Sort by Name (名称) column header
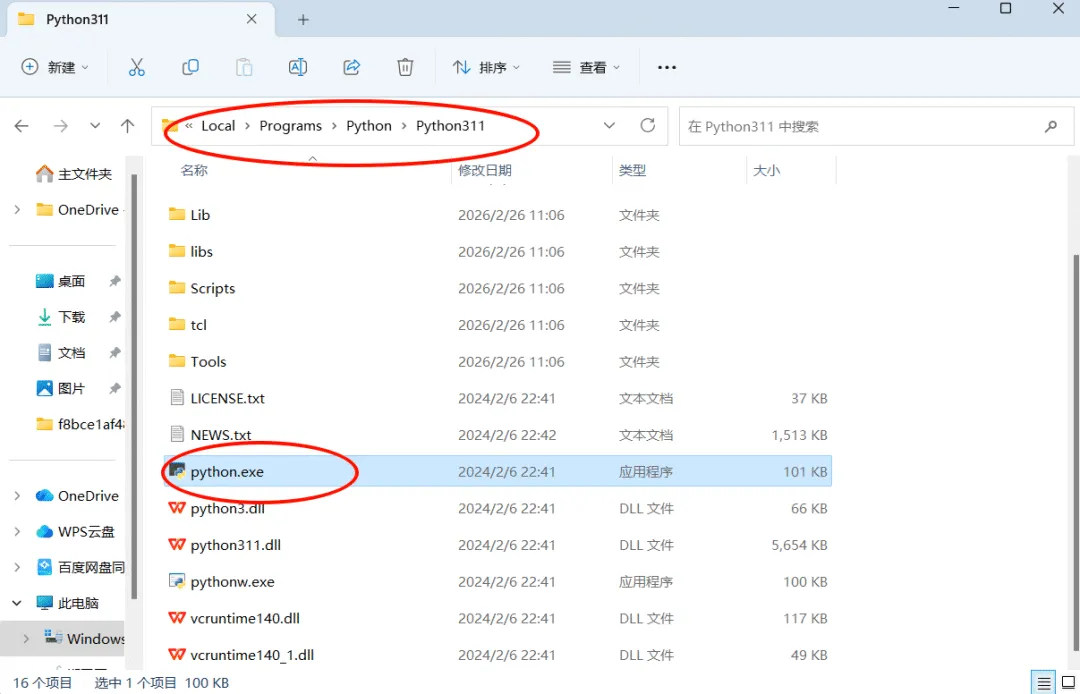This screenshot has width=1080, height=694. pos(194,170)
